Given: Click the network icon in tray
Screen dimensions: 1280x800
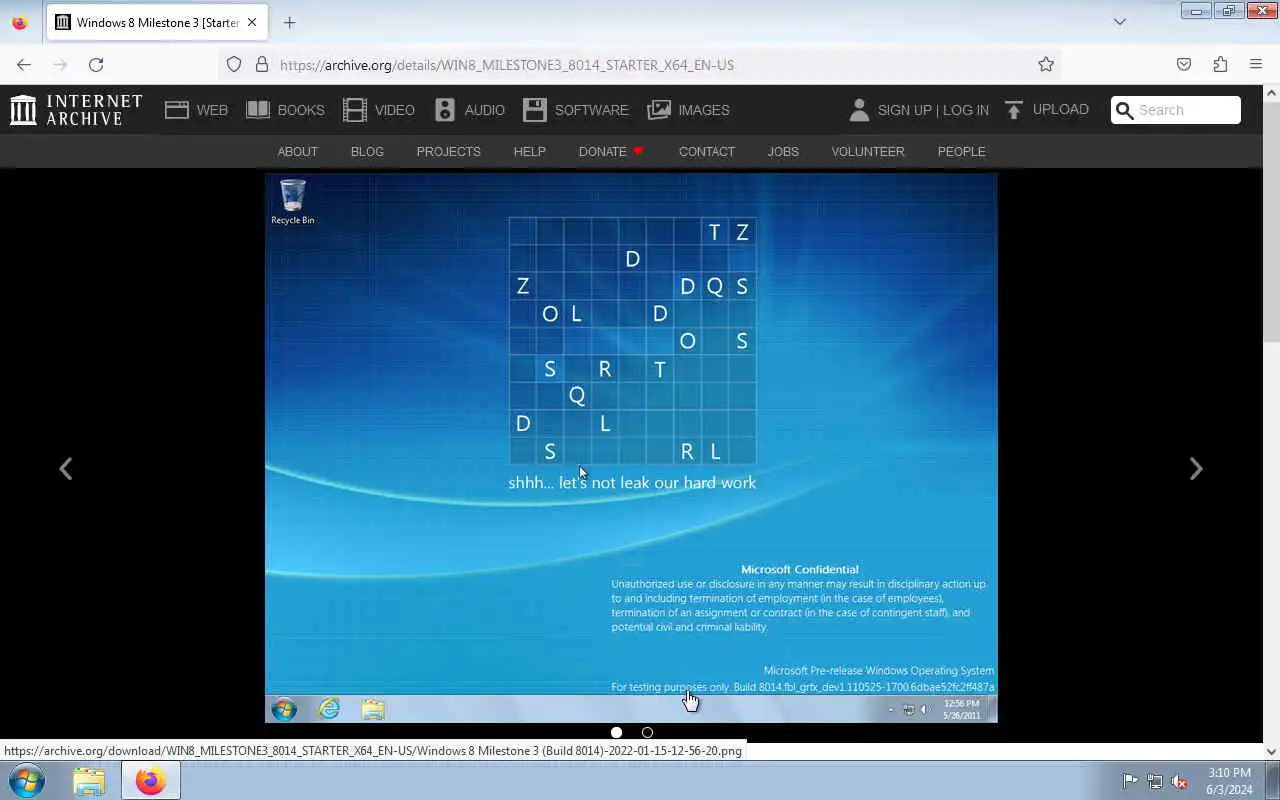Looking at the screenshot, I should coord(1155,781).
